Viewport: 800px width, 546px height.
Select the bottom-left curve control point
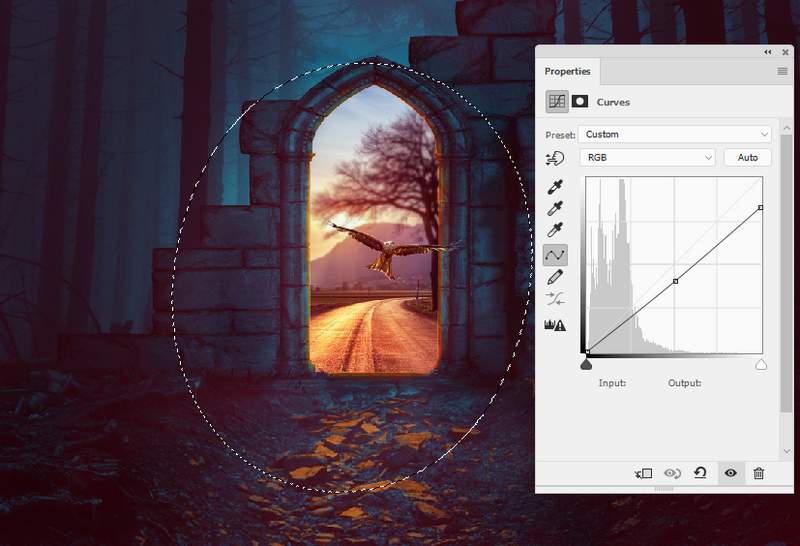click(587, 352)
